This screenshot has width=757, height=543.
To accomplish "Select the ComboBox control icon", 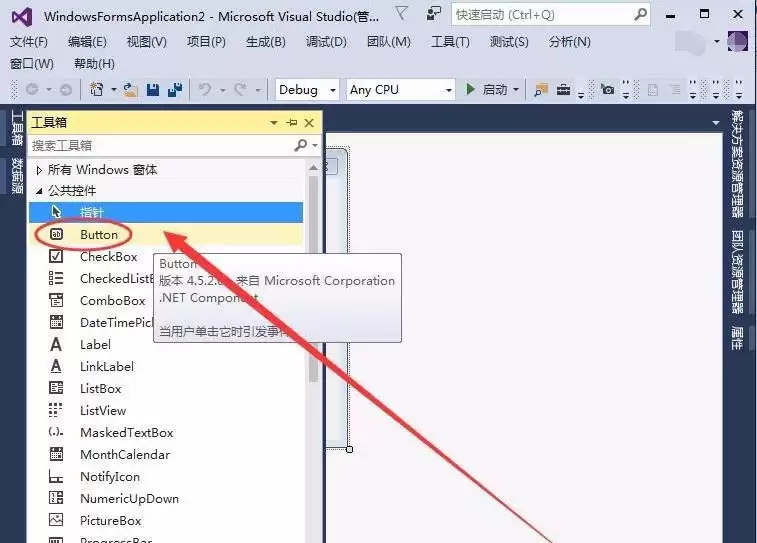I will point(56,300).
